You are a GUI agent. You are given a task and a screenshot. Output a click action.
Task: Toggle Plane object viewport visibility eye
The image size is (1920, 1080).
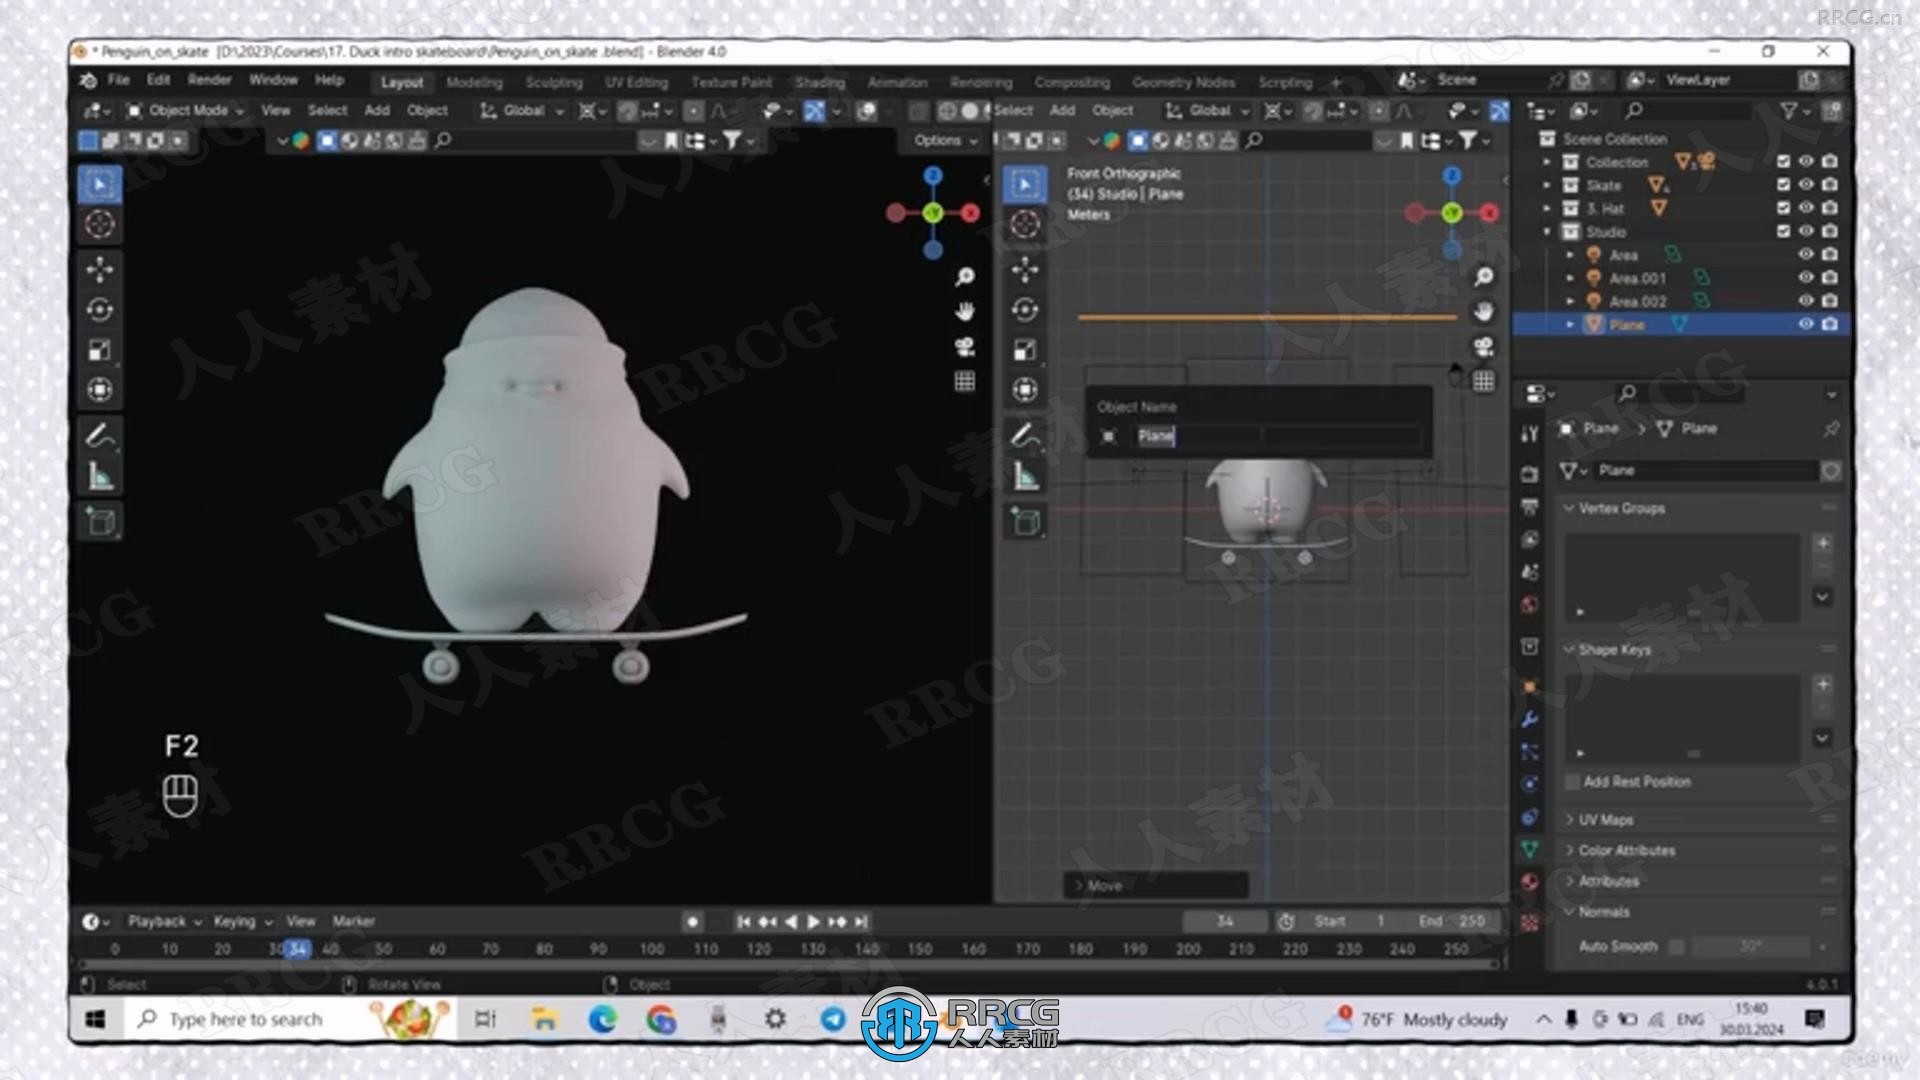tap(1806, 324)
